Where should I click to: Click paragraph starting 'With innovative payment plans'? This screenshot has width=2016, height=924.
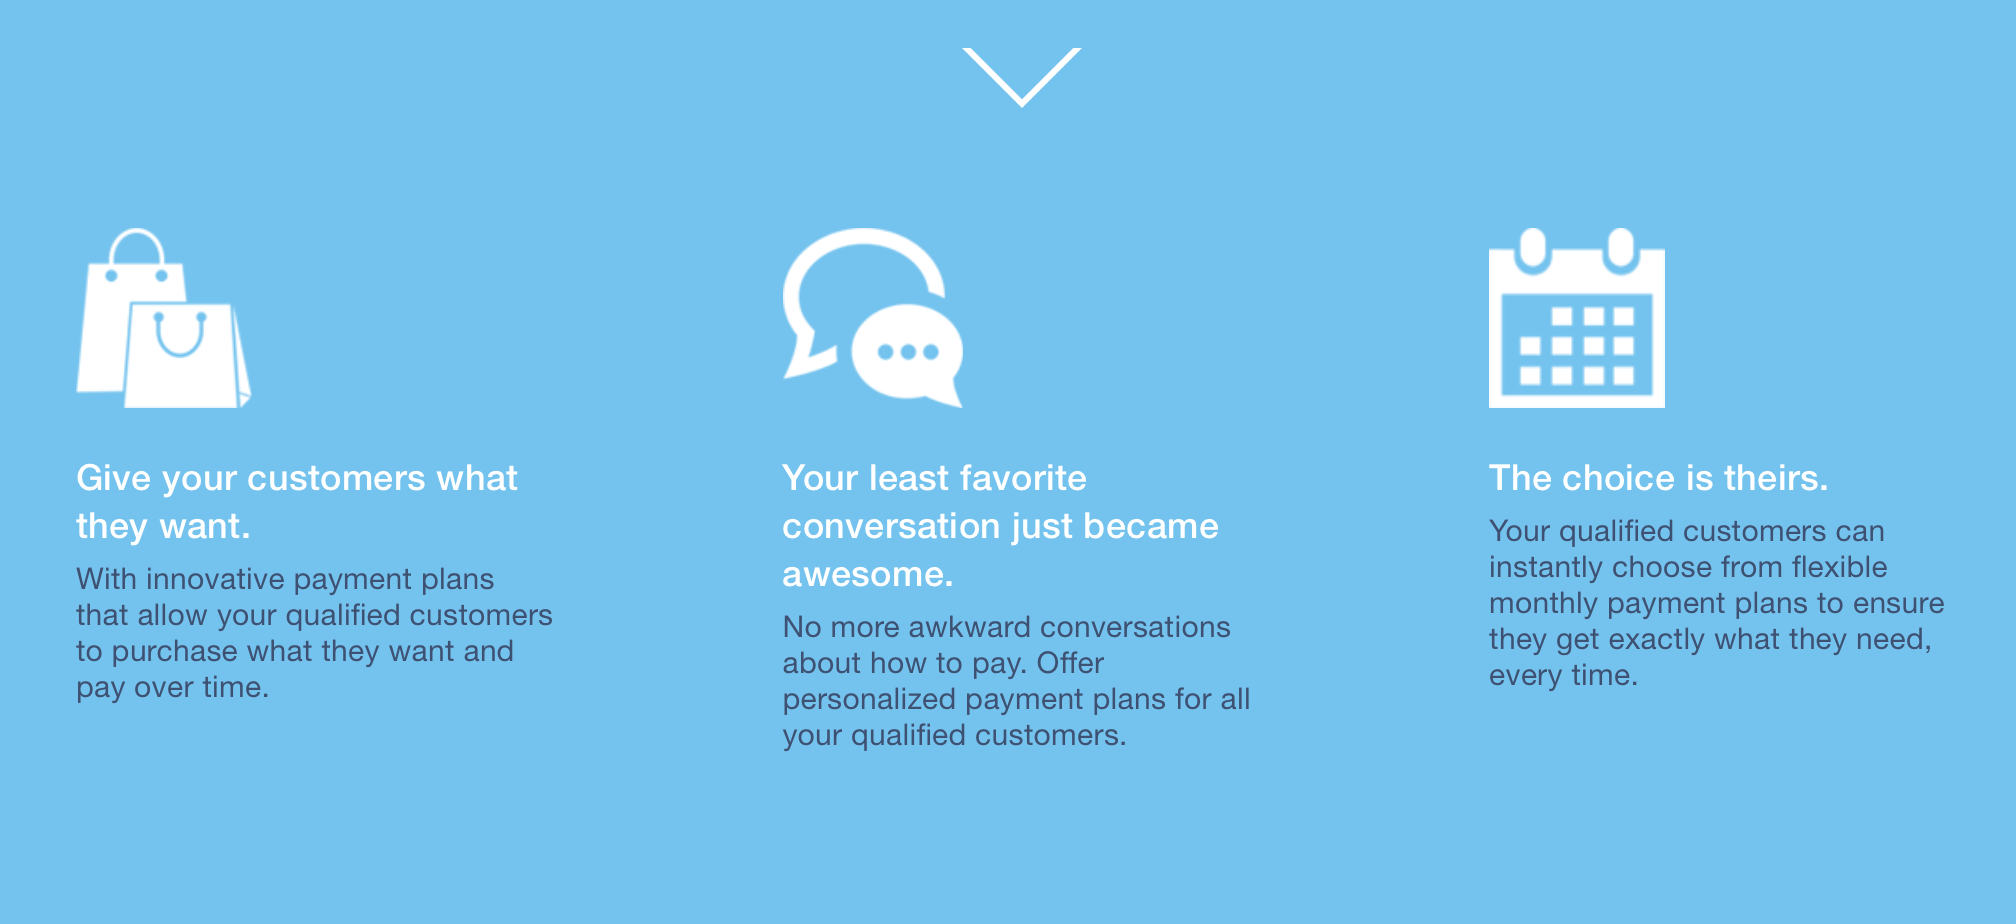[x=314, y=633]
